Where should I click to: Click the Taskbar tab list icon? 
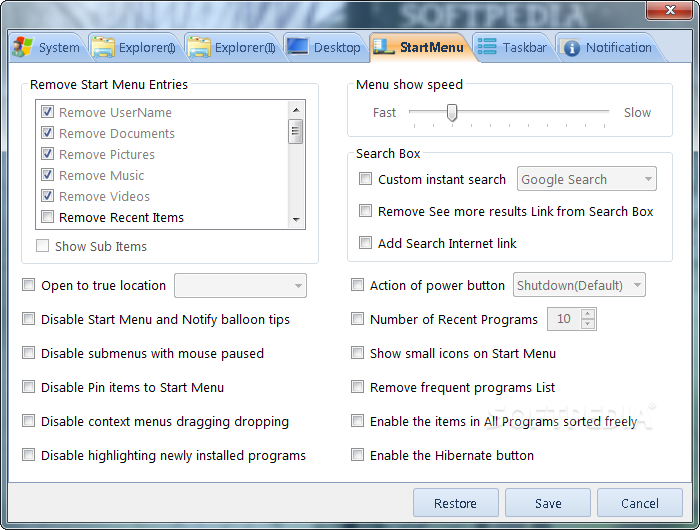pos(487,46)
